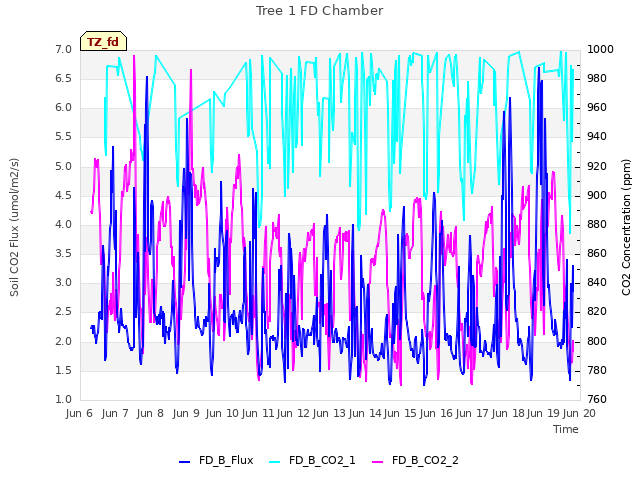The image size is (640, 480).
Task: Click the Jun 17 x-axis tick label
Action: pyautogui.click(x=472, y=413)
